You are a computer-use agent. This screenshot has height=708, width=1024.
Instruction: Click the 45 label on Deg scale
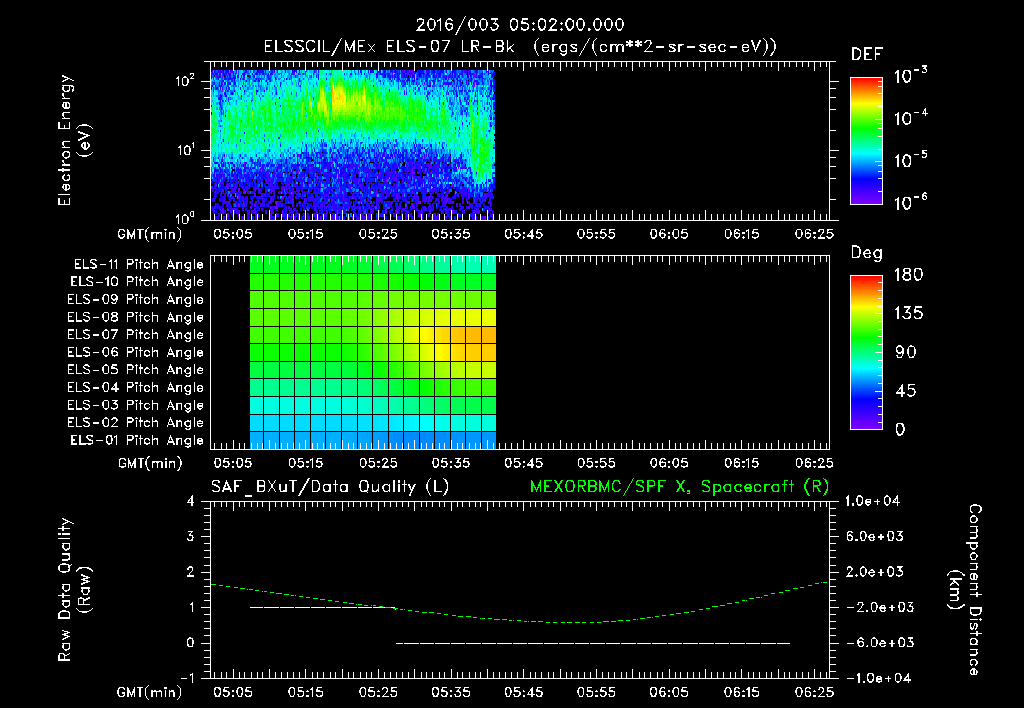tap(905, 391)
